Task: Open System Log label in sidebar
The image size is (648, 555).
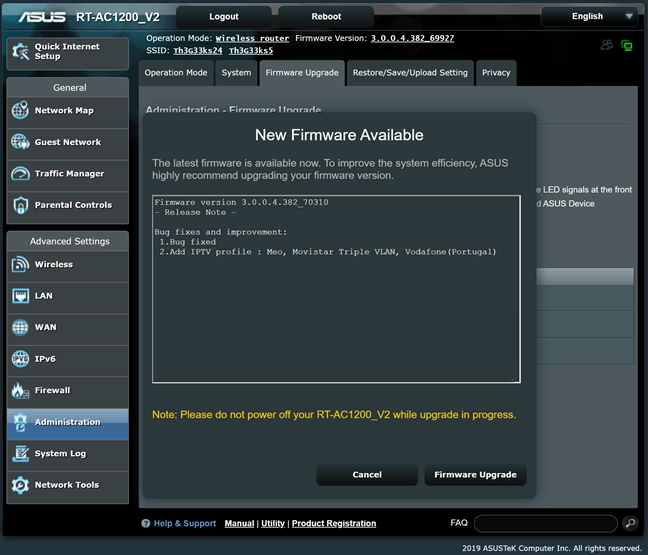Action: [x=60, y=454]
